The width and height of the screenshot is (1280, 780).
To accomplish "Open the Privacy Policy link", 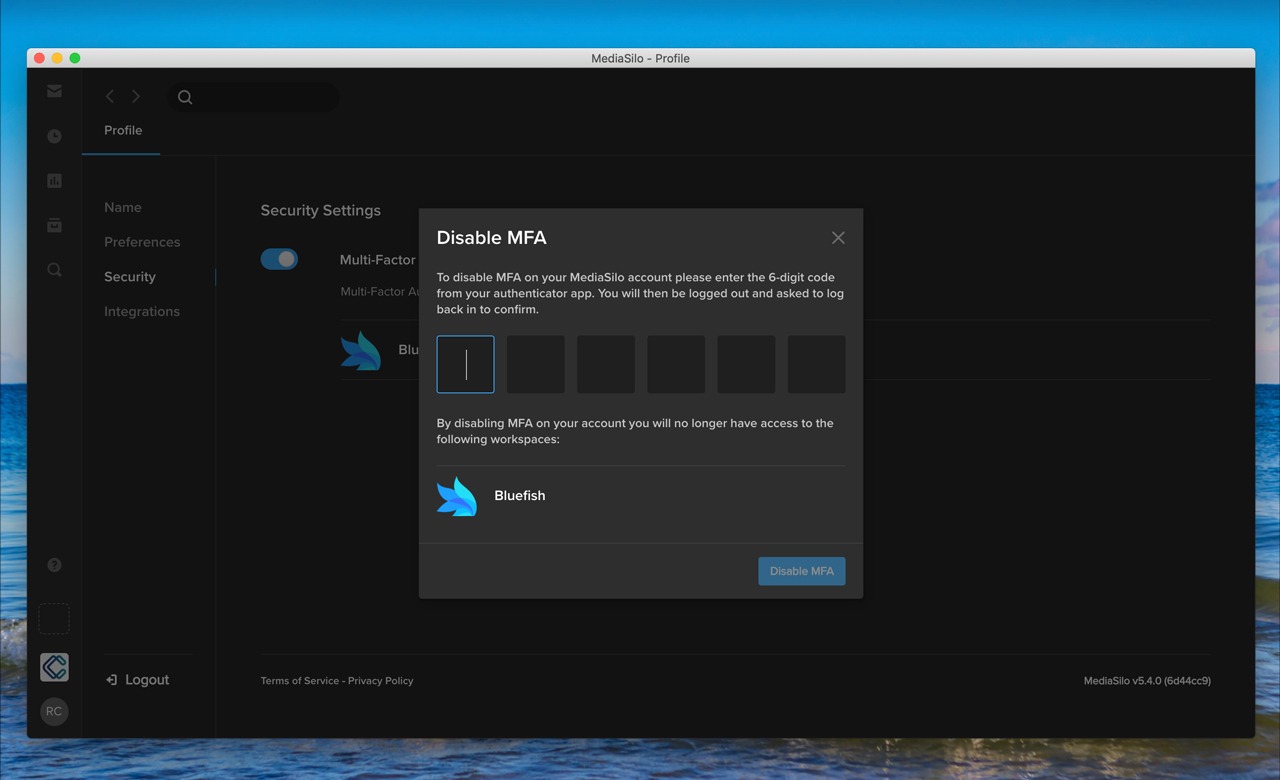I will [x=380, y=681].
